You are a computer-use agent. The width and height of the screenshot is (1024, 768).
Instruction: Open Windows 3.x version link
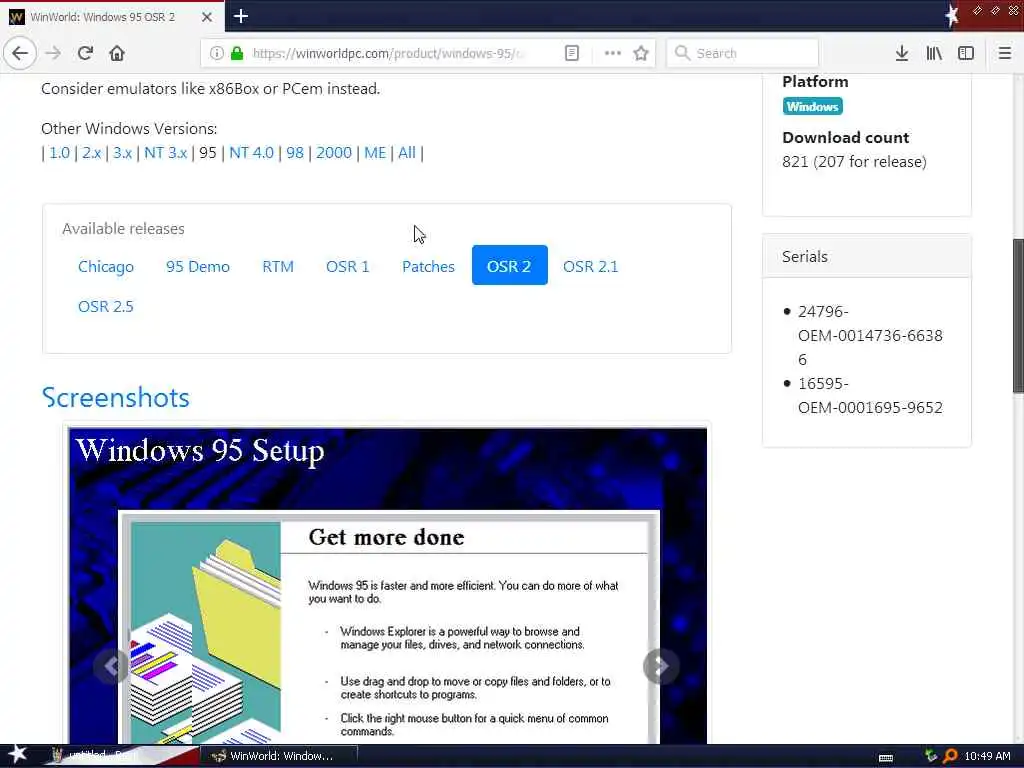(122, 153)
